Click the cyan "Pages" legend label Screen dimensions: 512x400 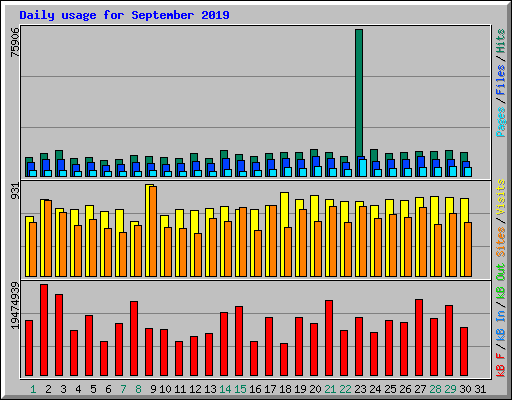pyautogui.click(x=501, y=122)
